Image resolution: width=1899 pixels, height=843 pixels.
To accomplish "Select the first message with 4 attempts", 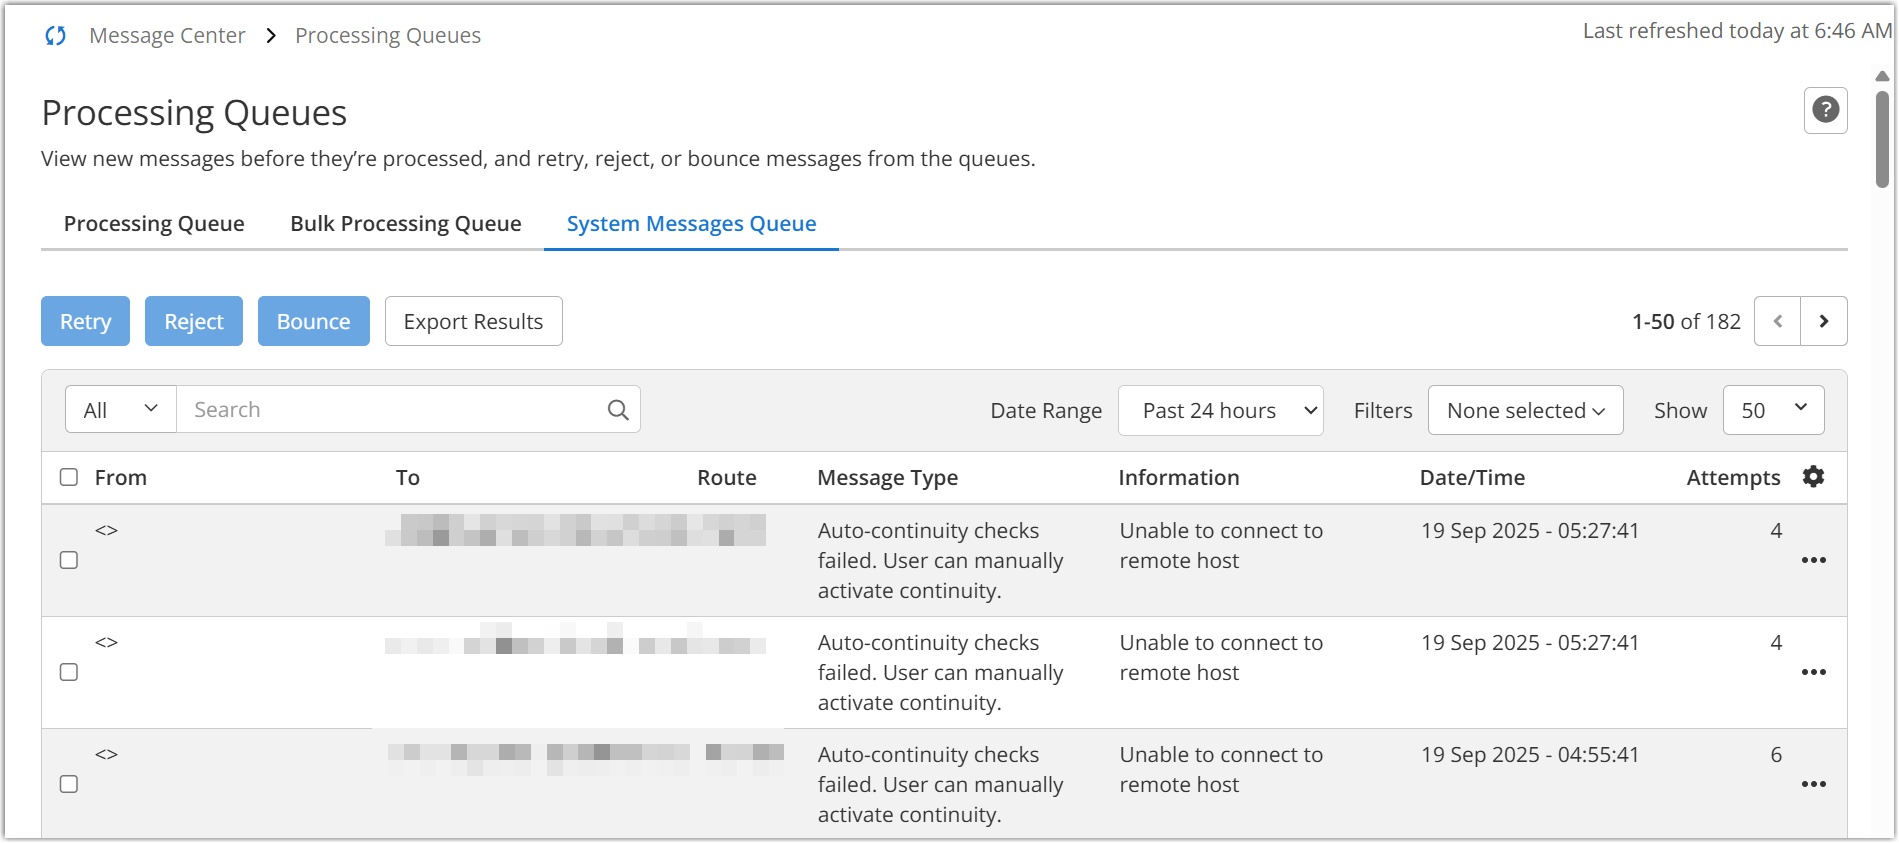I will click(69, 560).
